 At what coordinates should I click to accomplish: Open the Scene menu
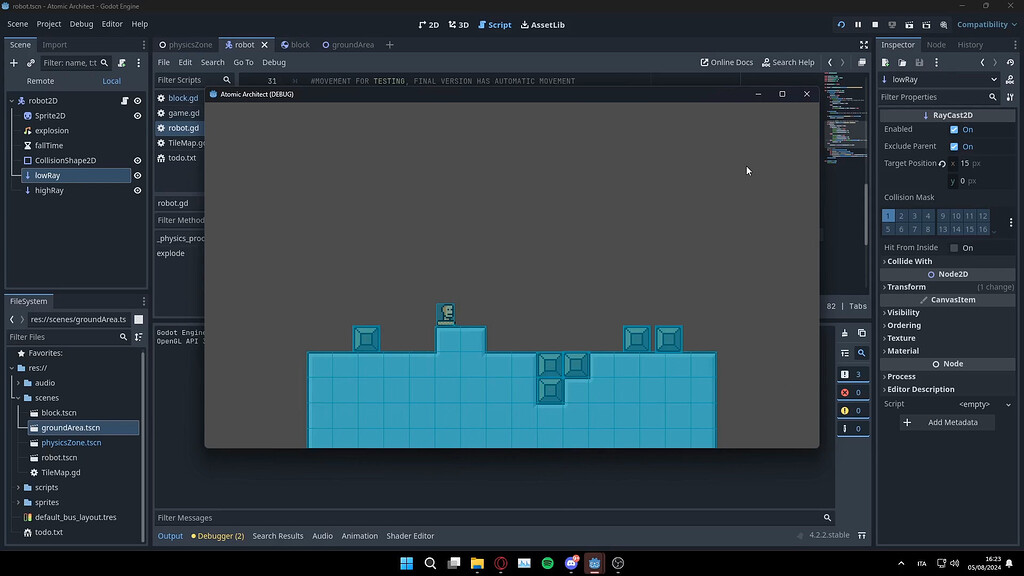coord(17,23)
